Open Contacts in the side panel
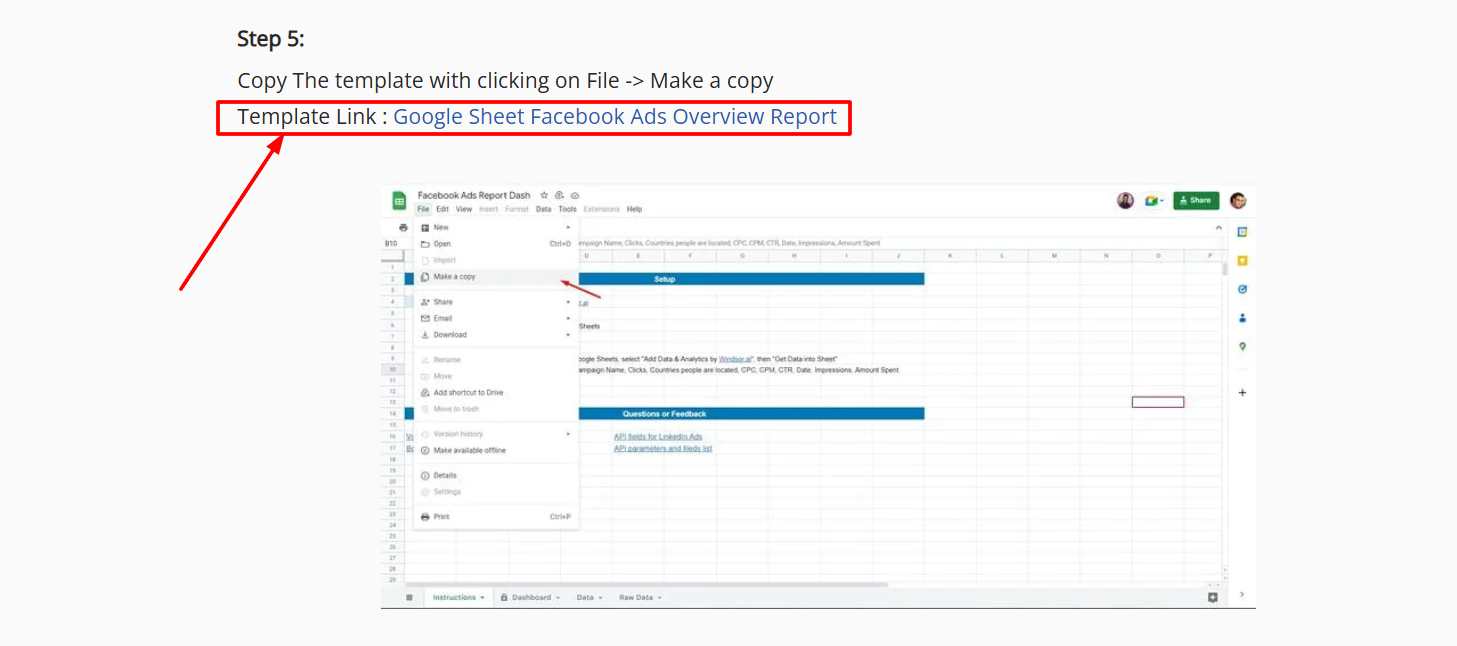 1242,318
